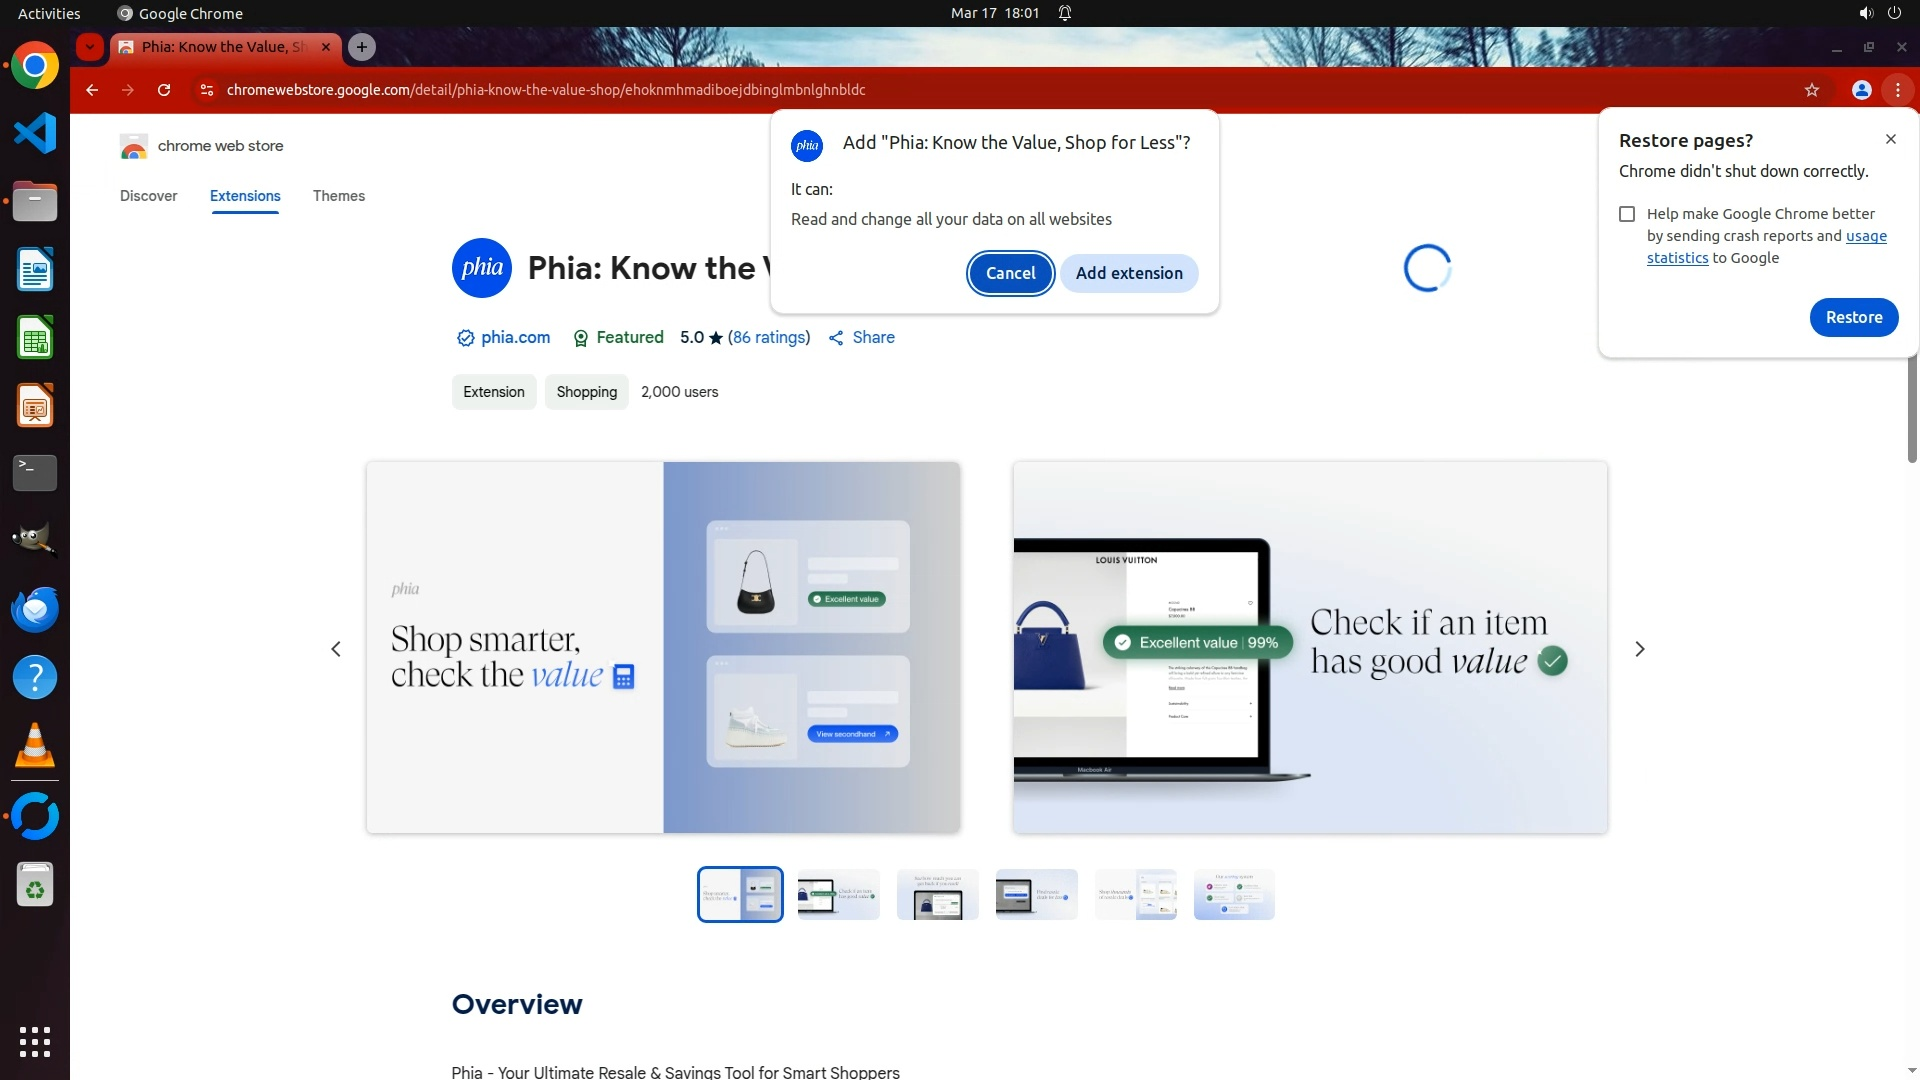Enable sending crash reports checkbox
This screenshot has height=1080, width=1920.
(1627, 214)
